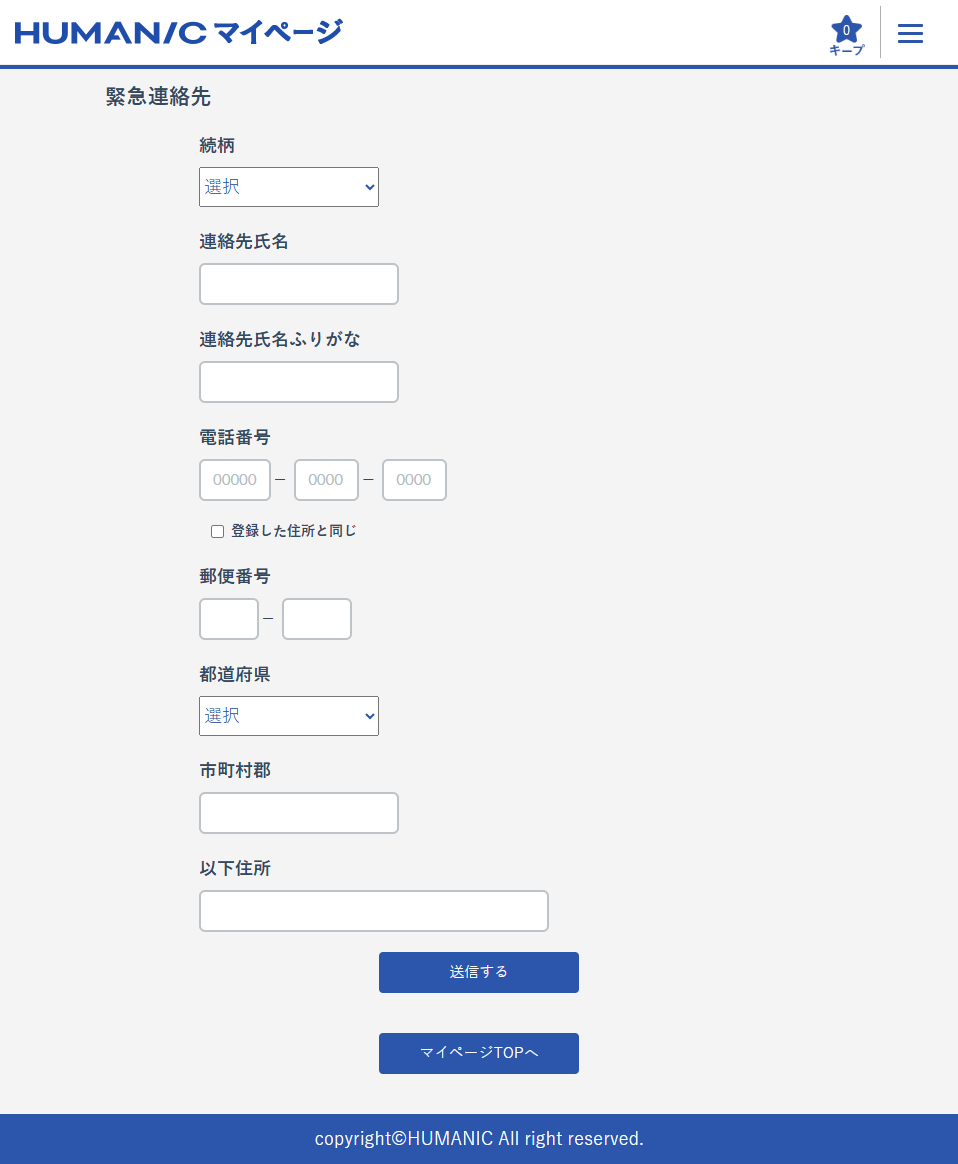Open the キープ favorites star icon
This screenshot has width=958, height=1164.
pos(846,32)
